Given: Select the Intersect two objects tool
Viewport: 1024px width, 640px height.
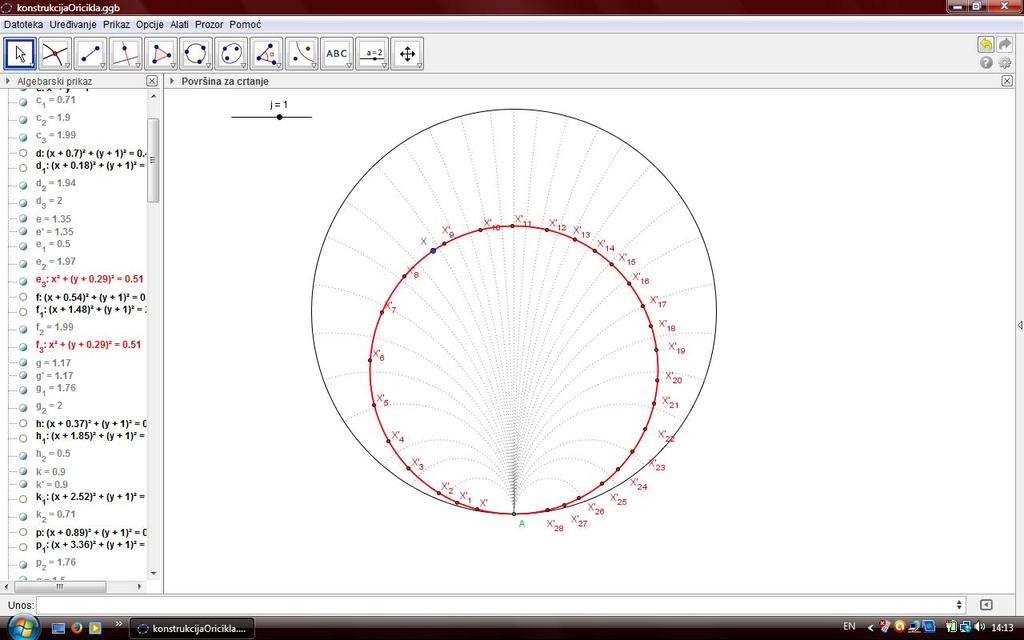Looking at the screenshot, I should click(x=55, y=54).
